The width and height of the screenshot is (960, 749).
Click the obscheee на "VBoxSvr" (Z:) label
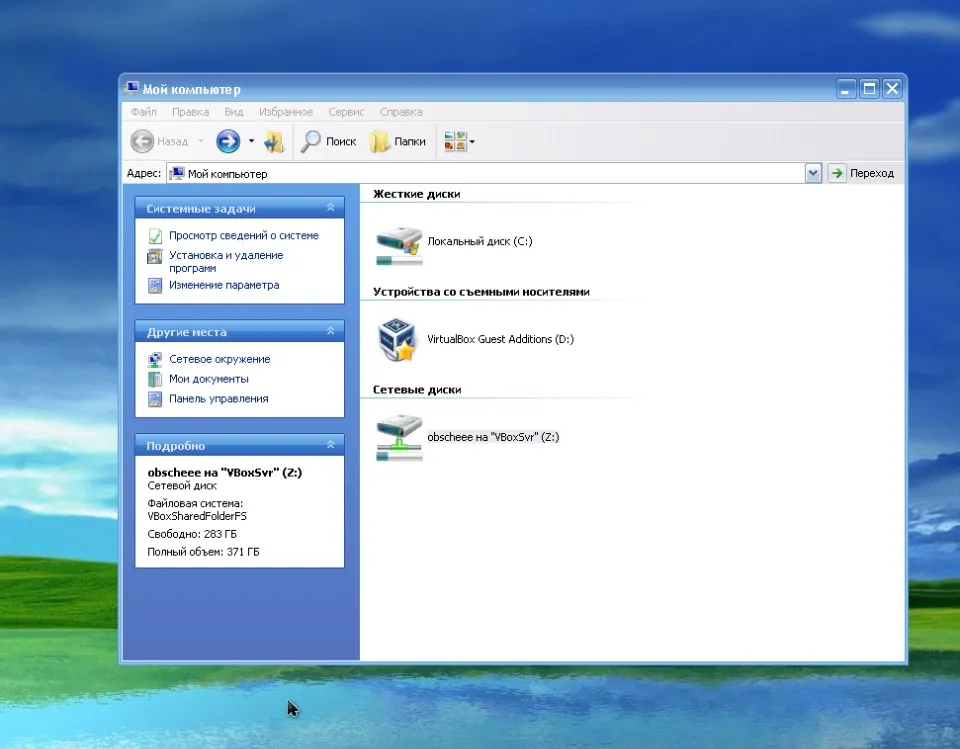coord(493,437)
